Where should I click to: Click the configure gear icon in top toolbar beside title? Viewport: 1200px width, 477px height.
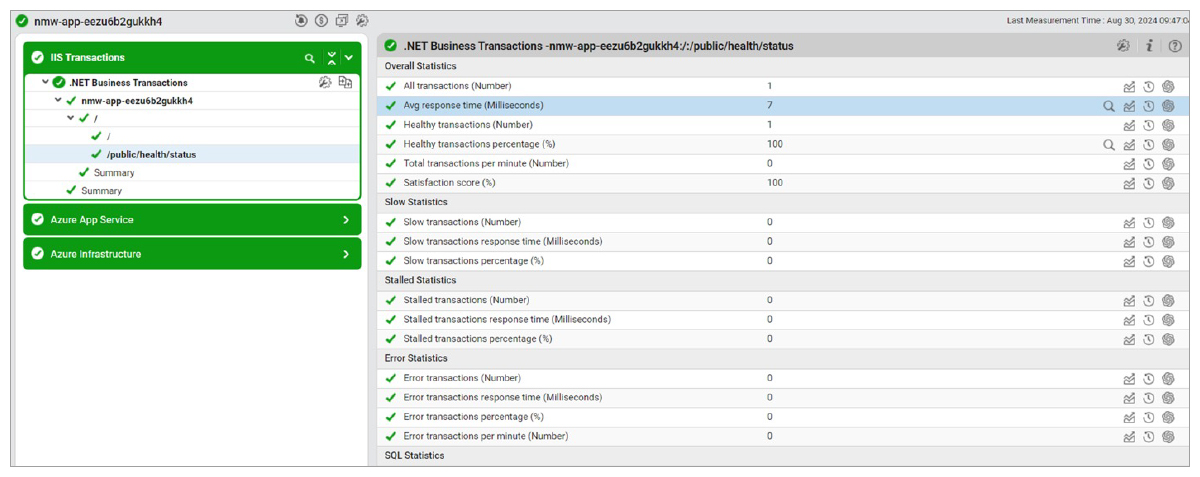pos(362,20)
